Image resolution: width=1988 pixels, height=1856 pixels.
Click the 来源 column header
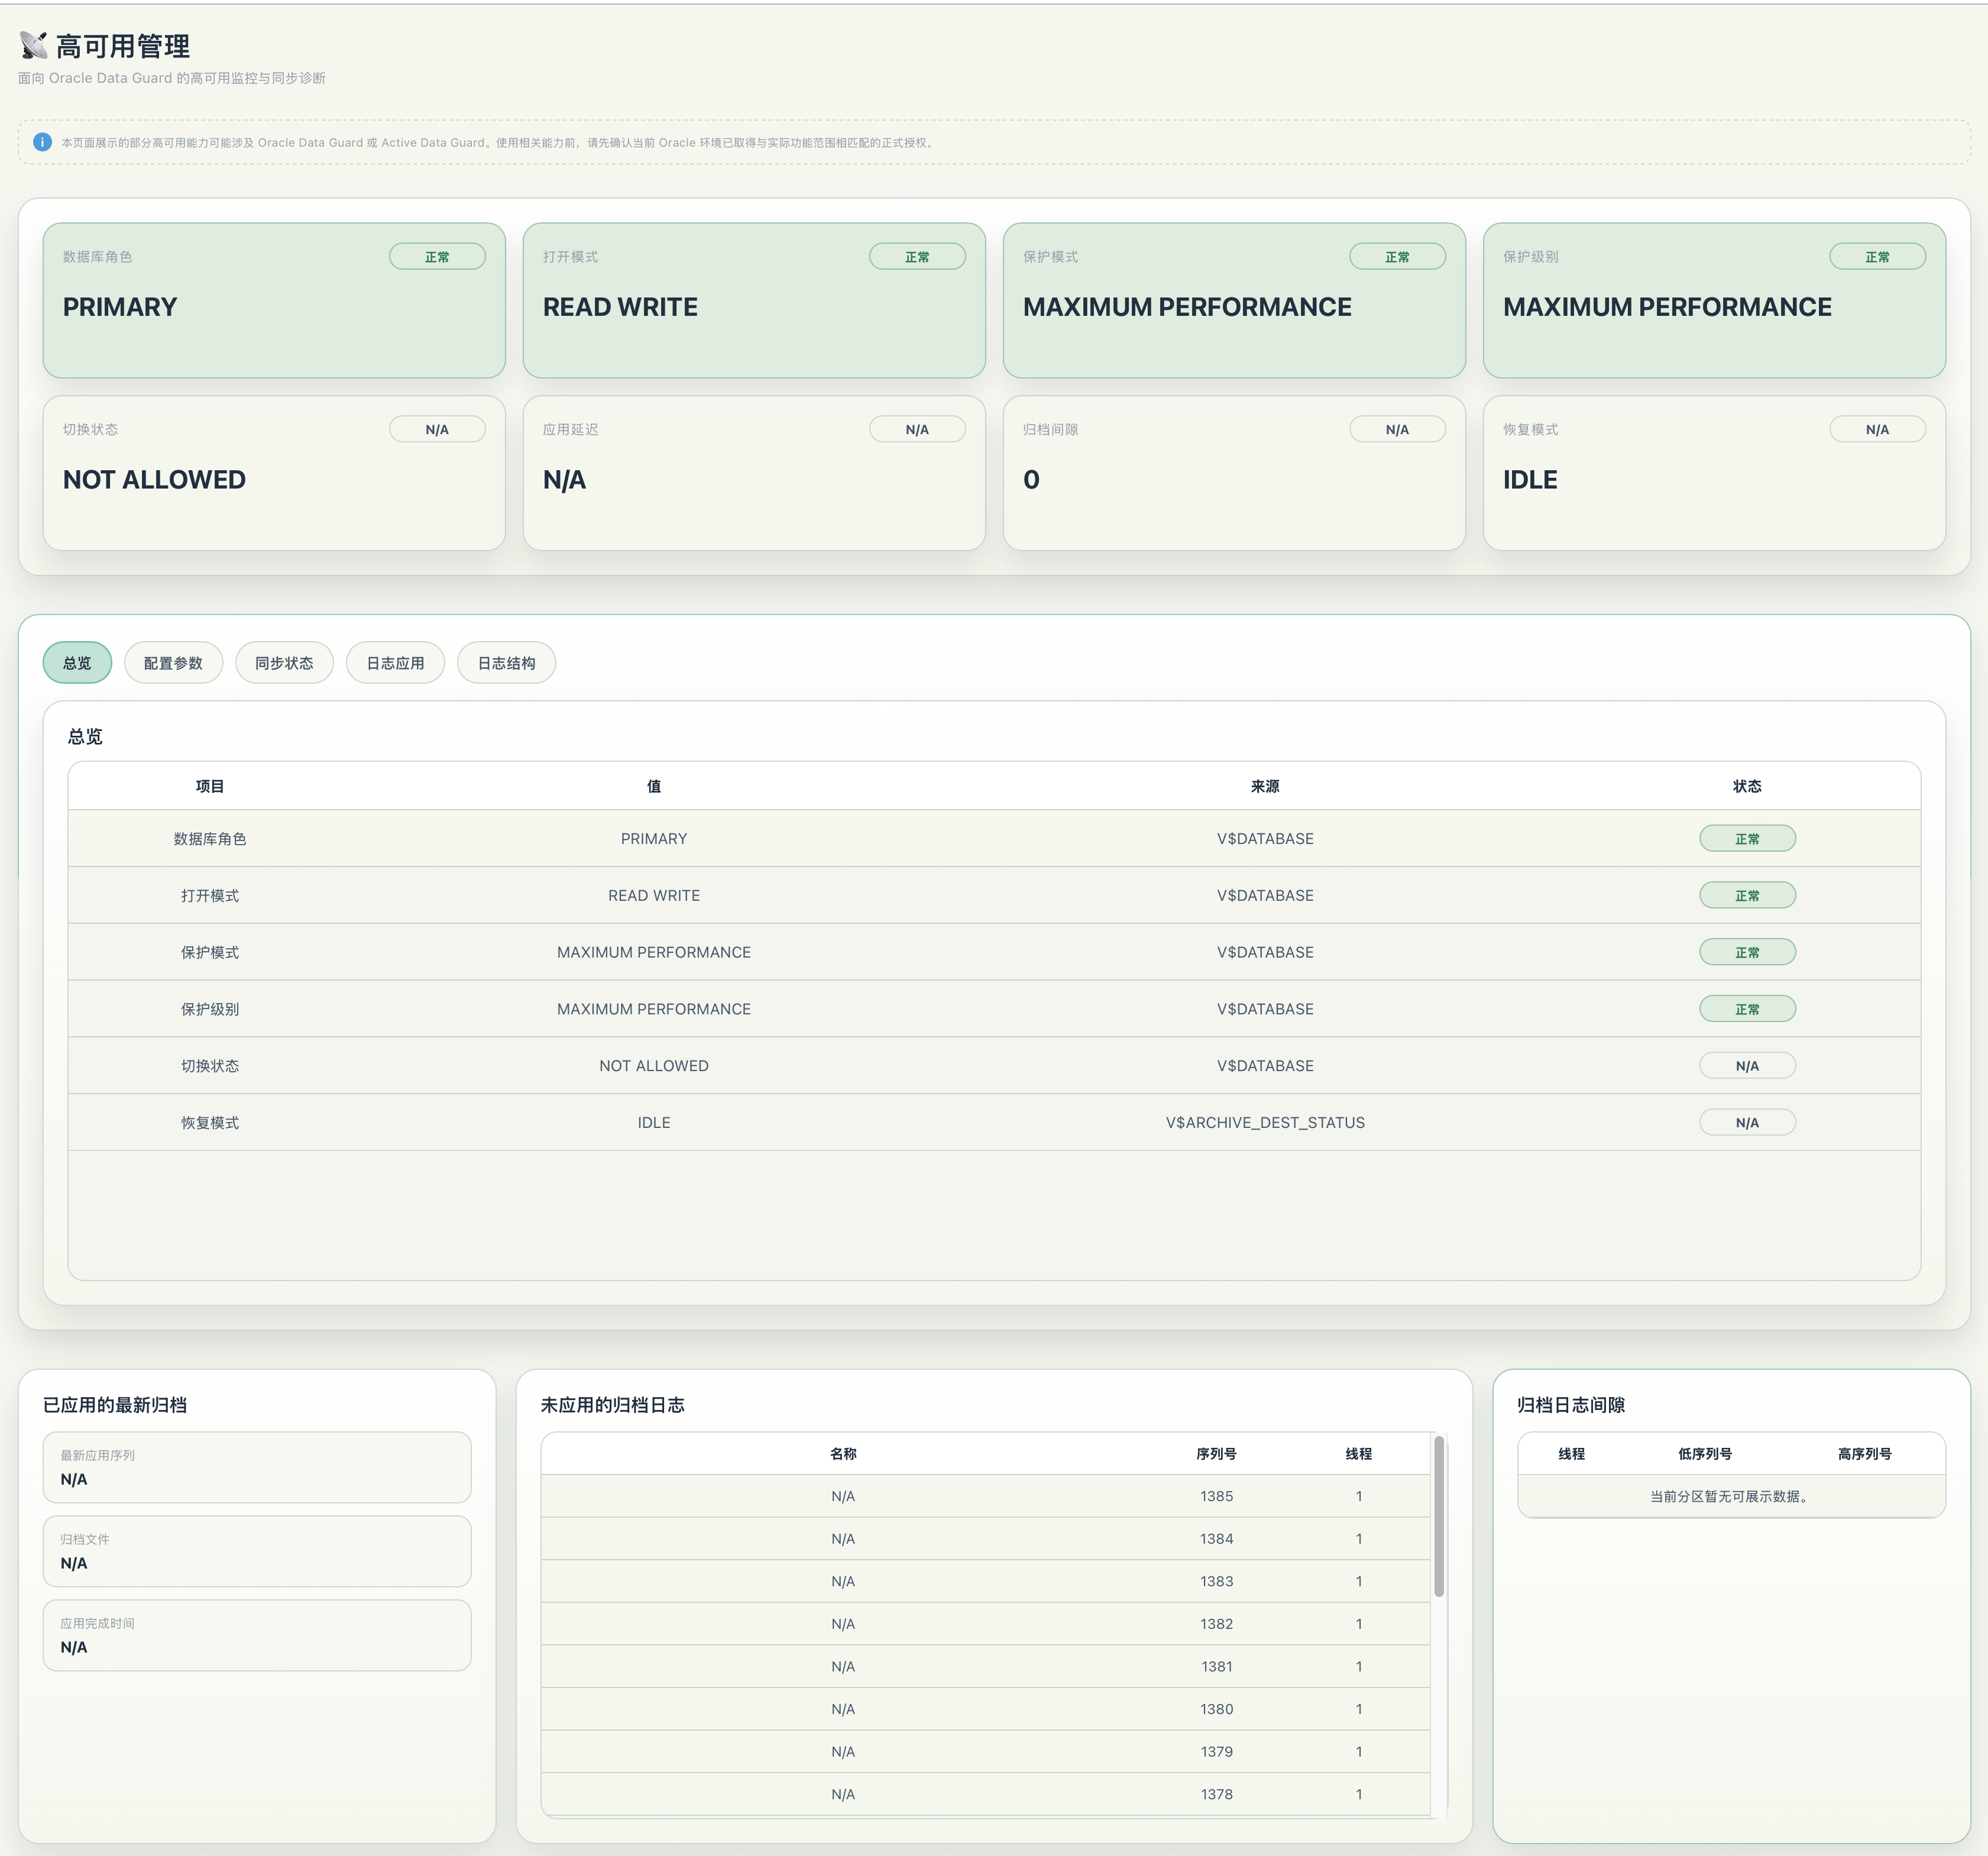tap(1265, 786)
